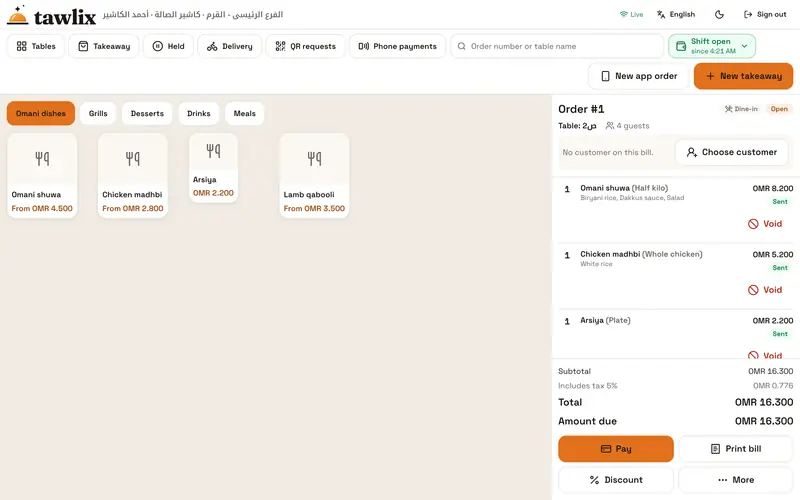Click the plus icon in New takeaway

coord(710,76)
